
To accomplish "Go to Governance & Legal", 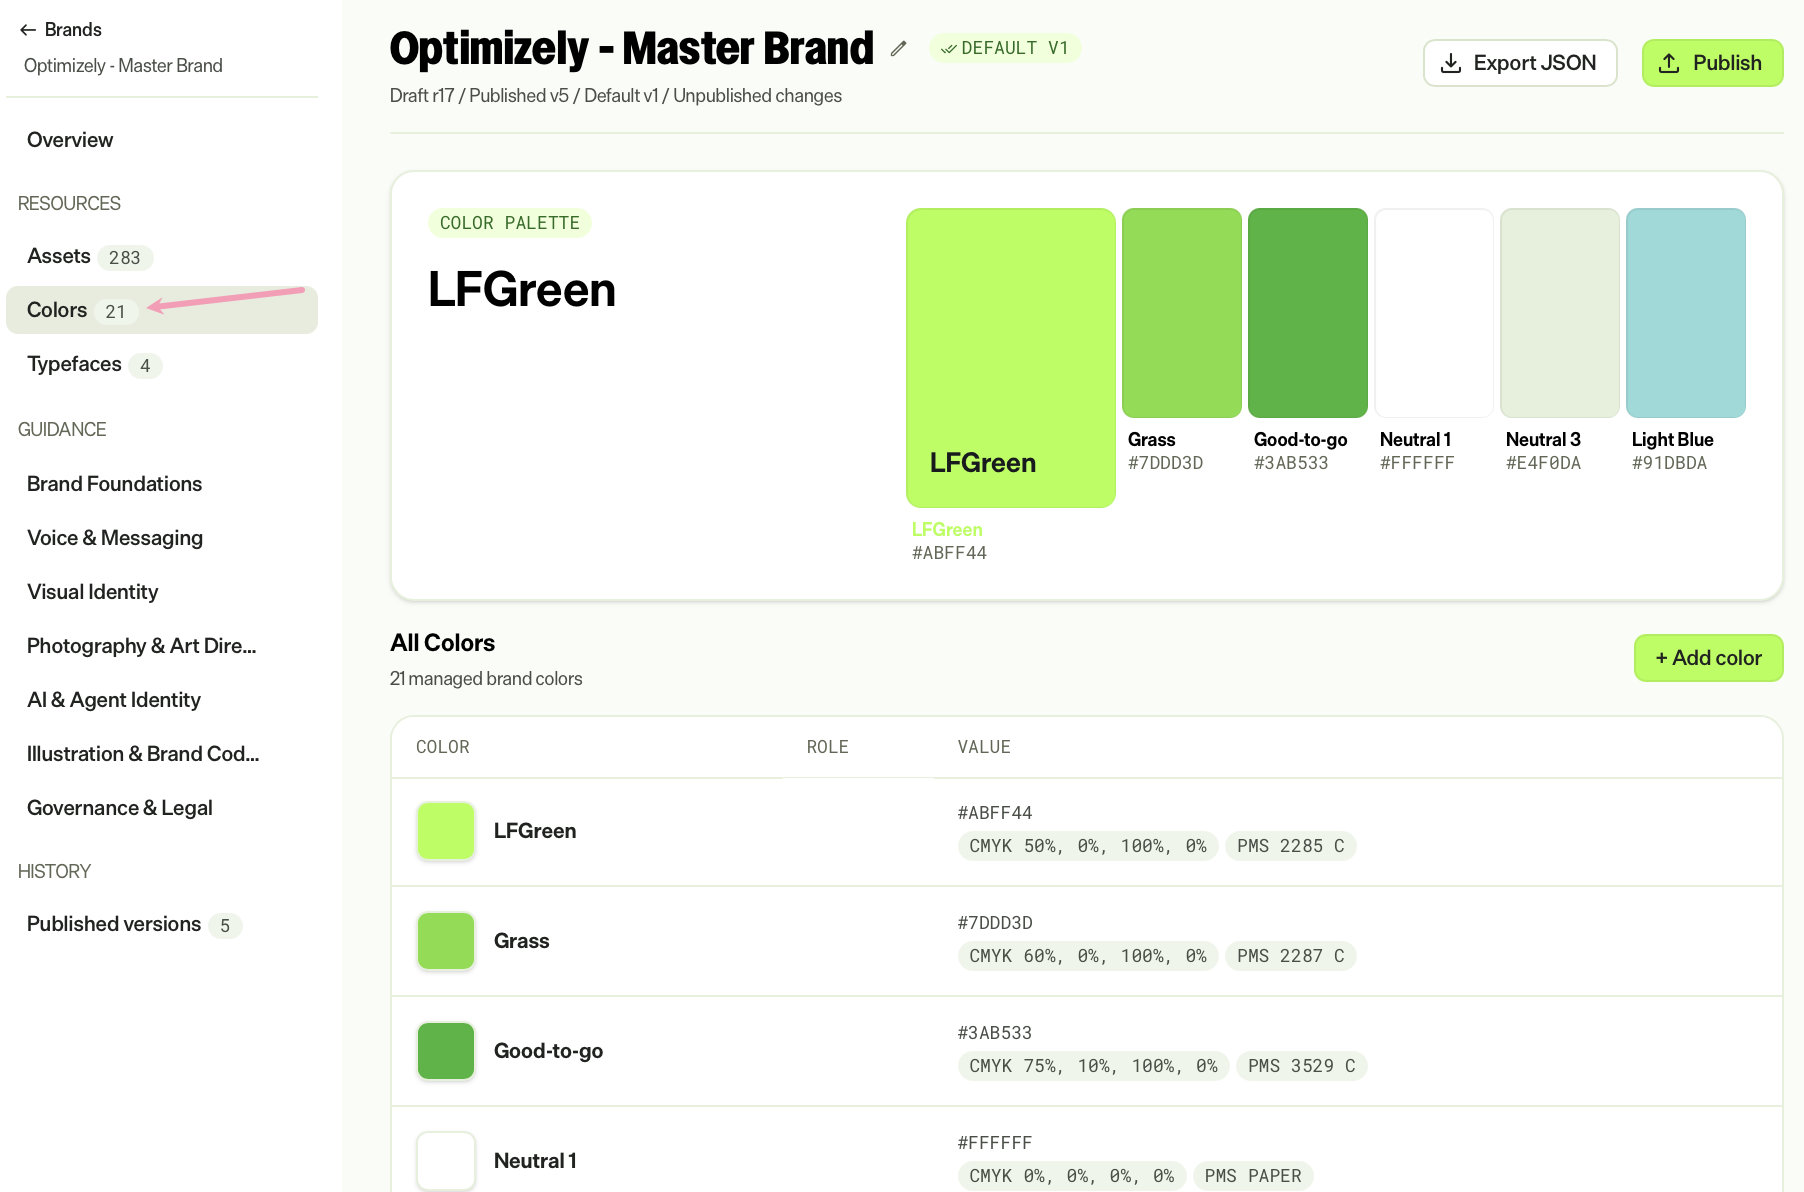I will (120, 808).
